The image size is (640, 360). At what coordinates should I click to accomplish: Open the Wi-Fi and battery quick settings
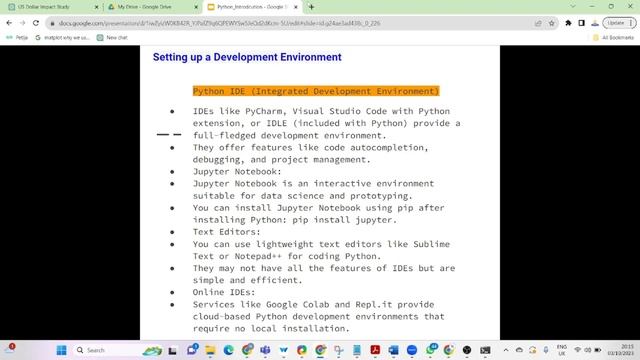coord(588,350)
